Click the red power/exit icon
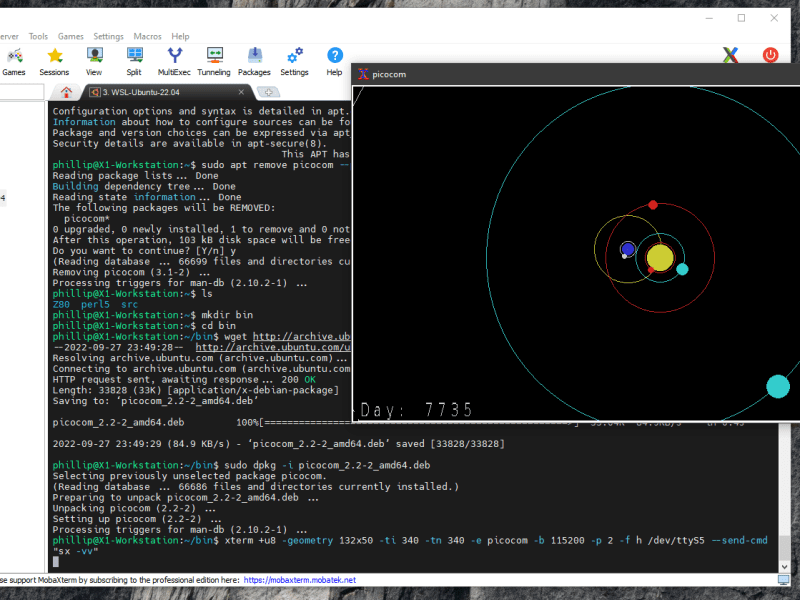800x600 pixels. (x=770, y=55)
